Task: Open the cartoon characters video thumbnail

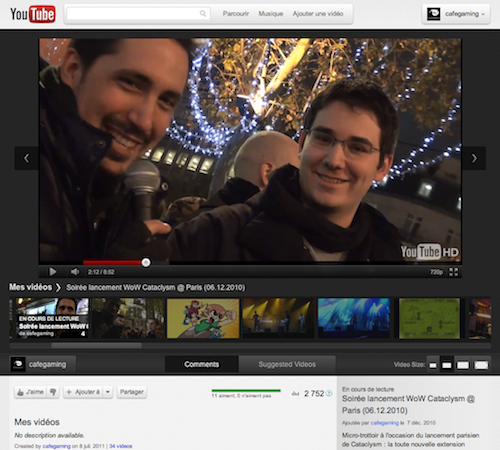Action: coord(203,318)
